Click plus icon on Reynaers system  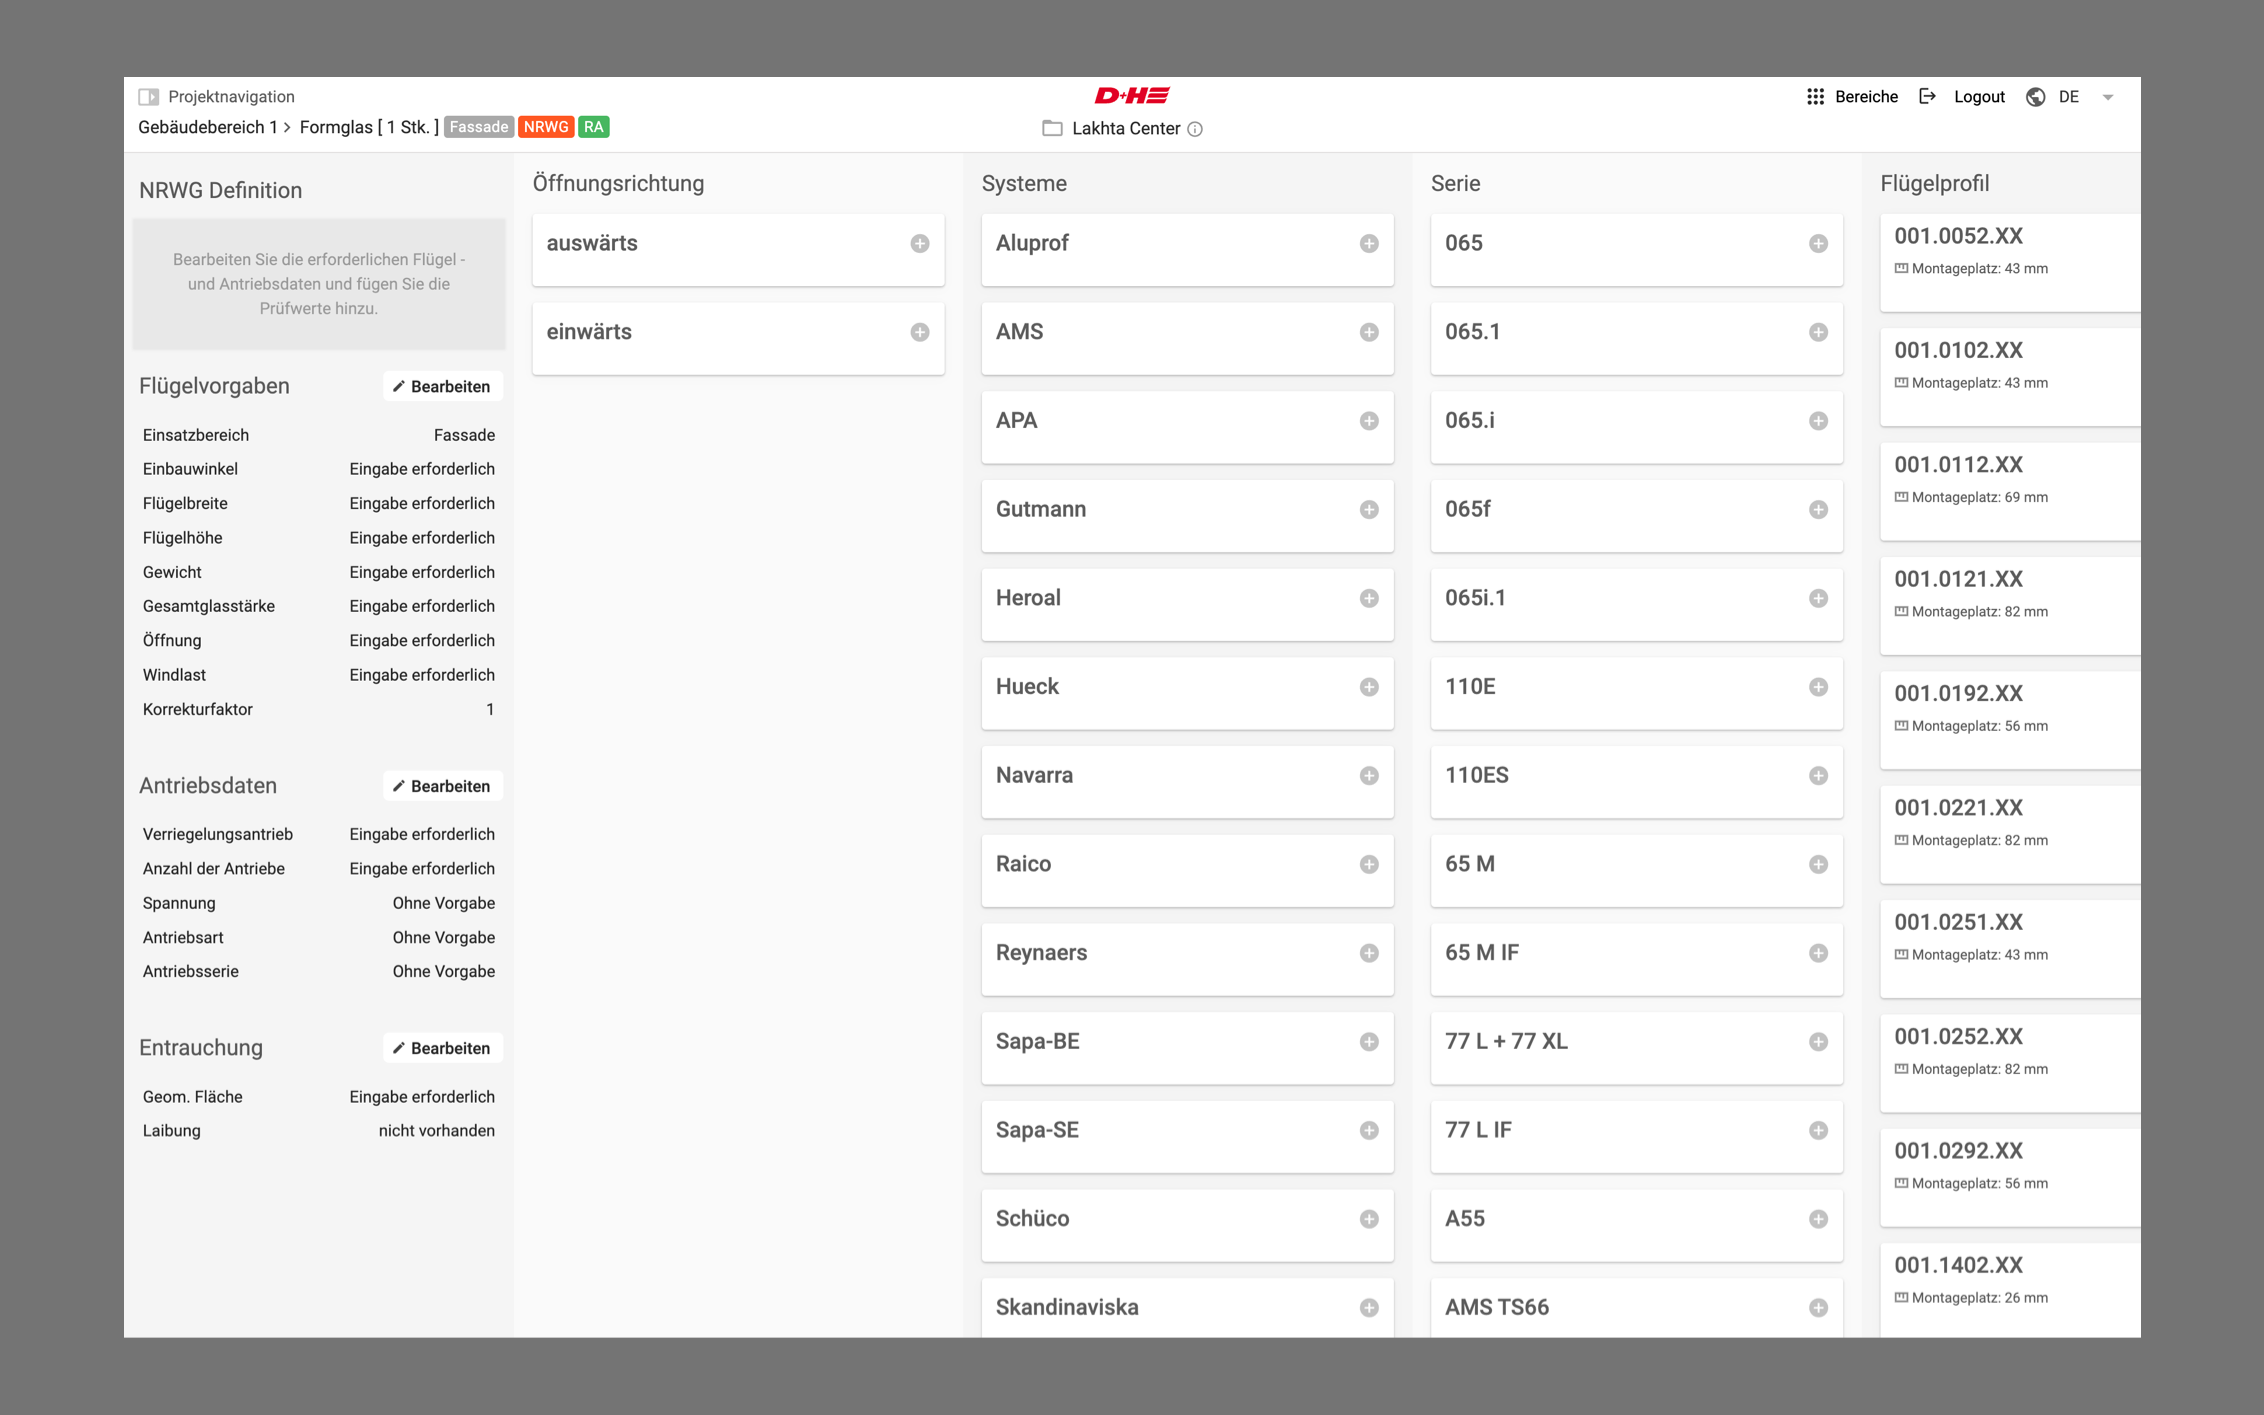1369,953
